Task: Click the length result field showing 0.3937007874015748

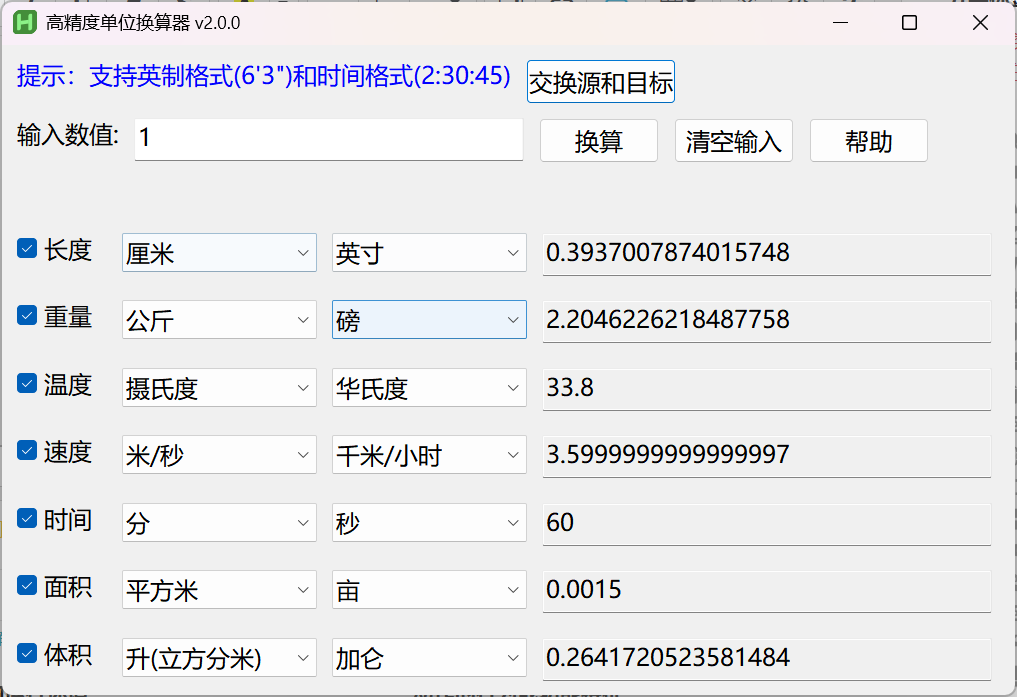Action: 766,253
